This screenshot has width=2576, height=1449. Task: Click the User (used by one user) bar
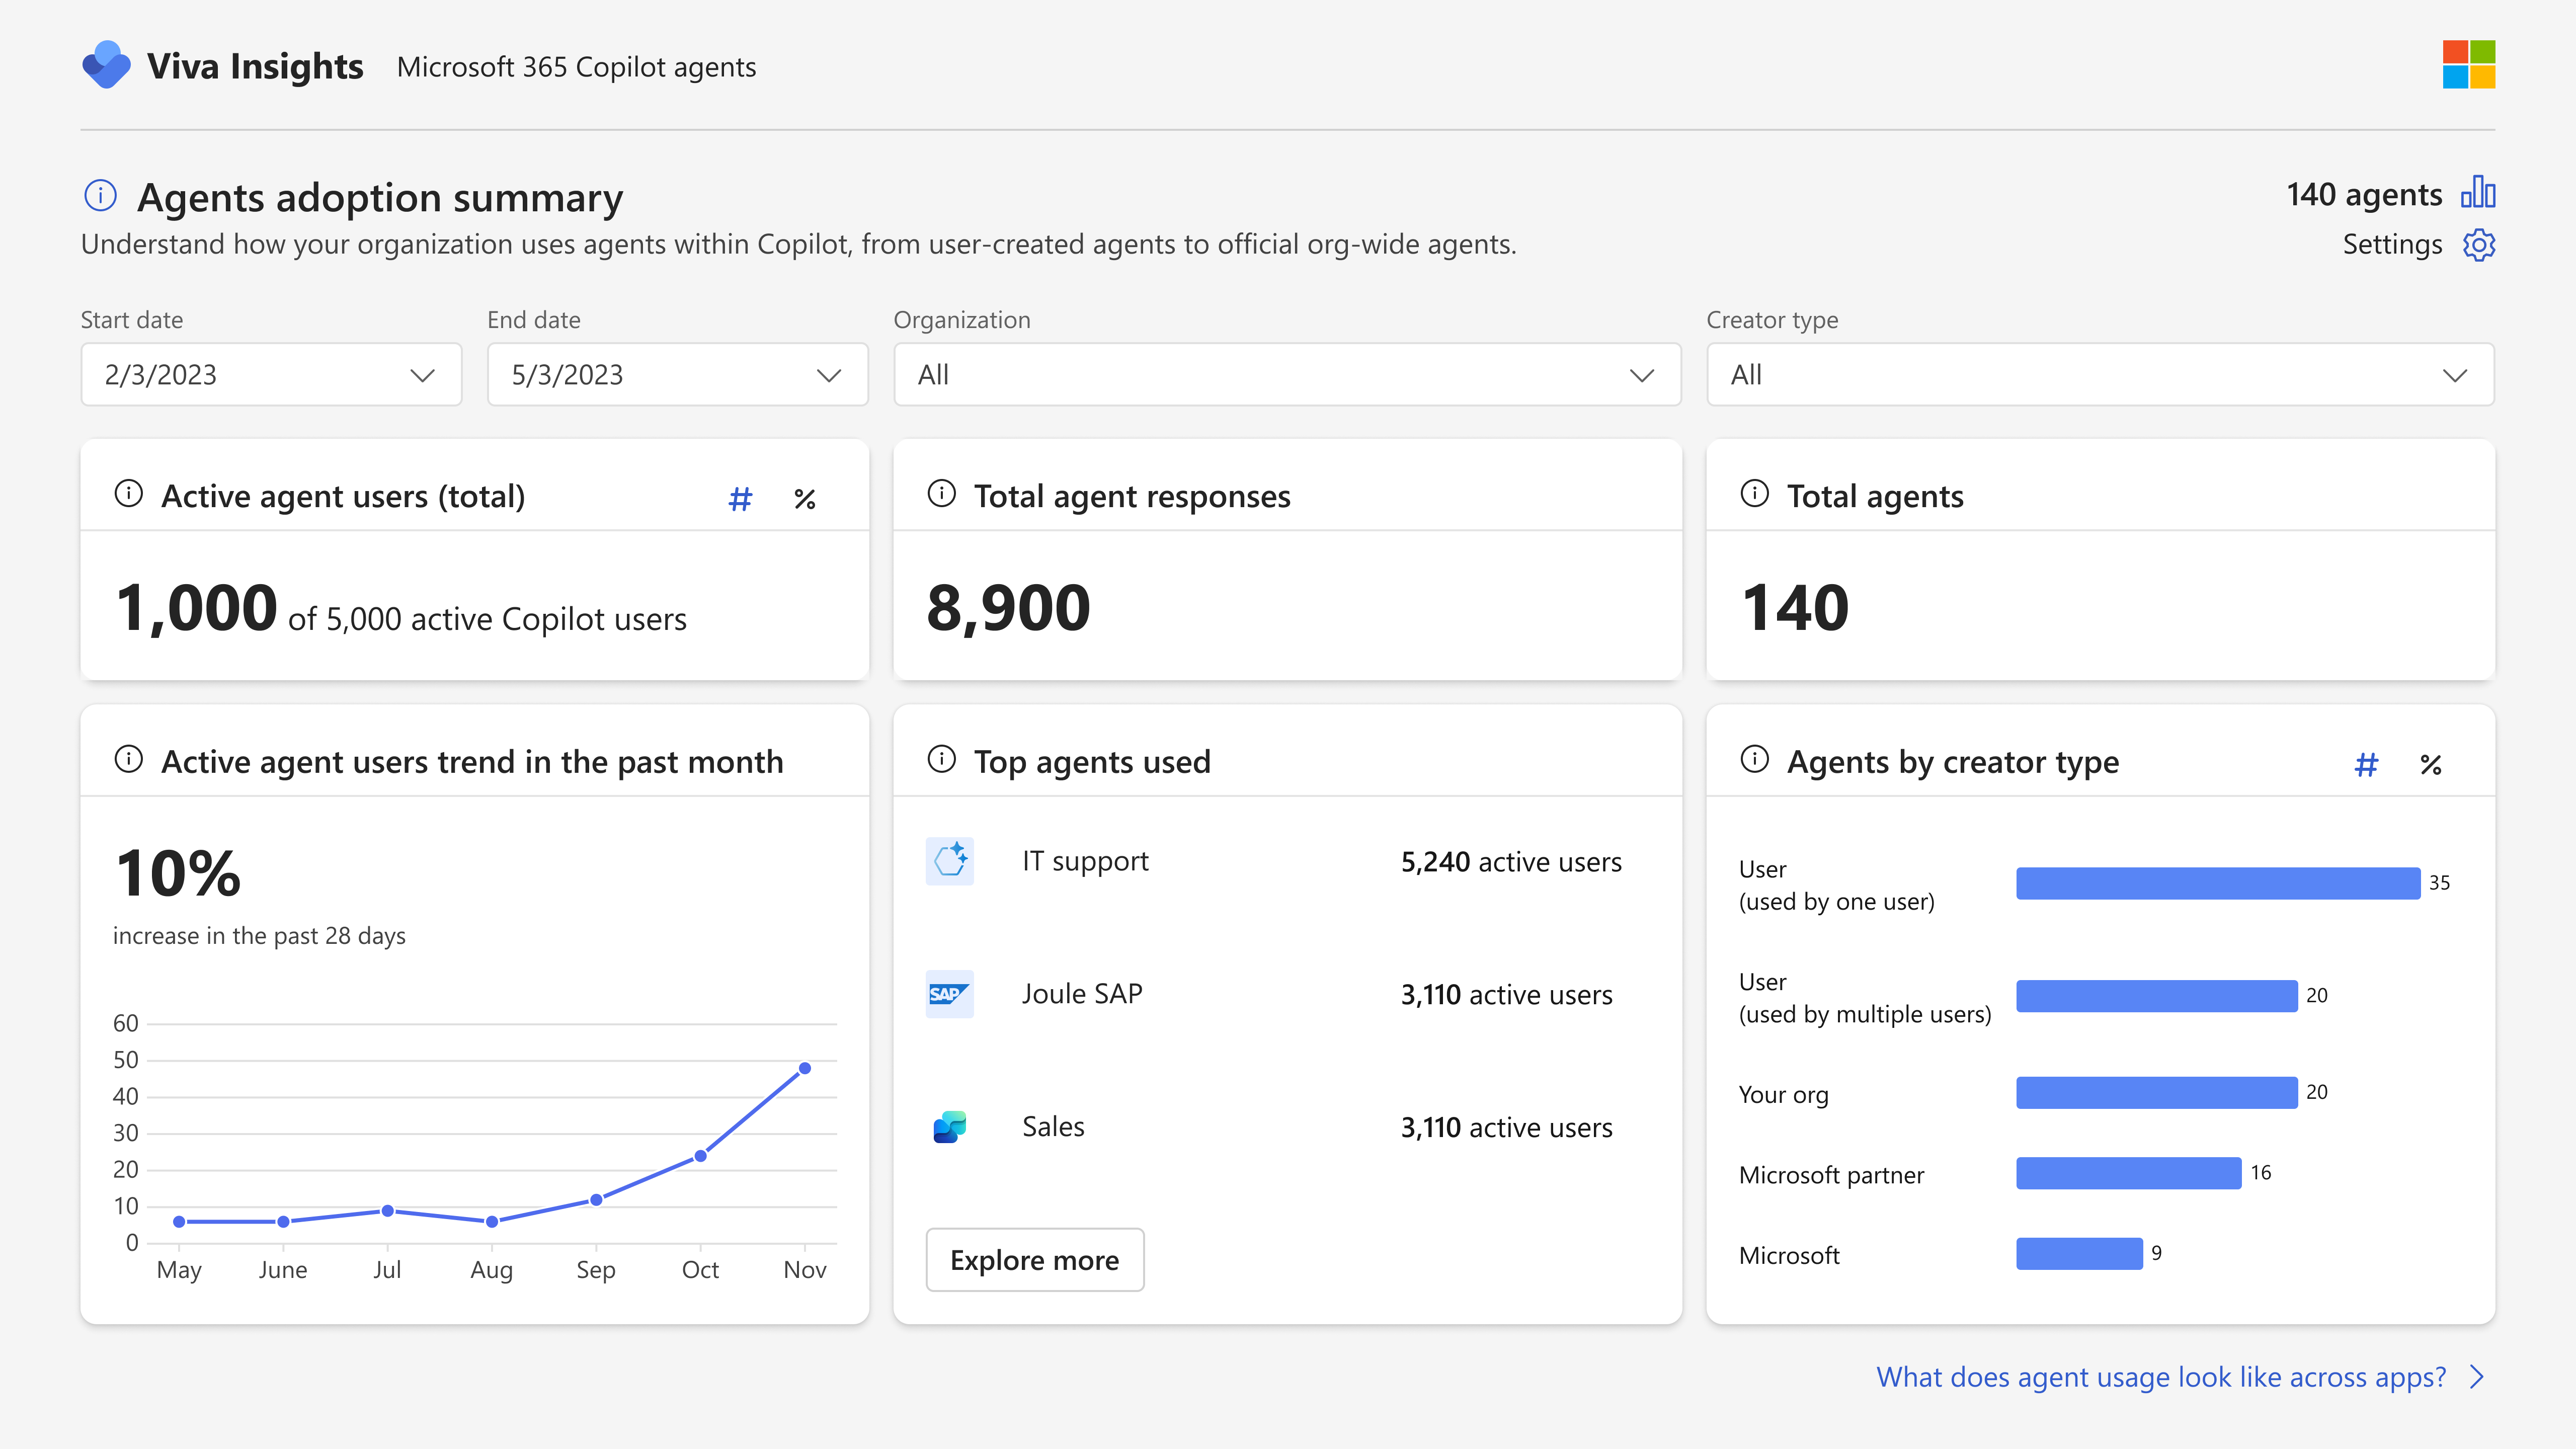coord(2218,883)
